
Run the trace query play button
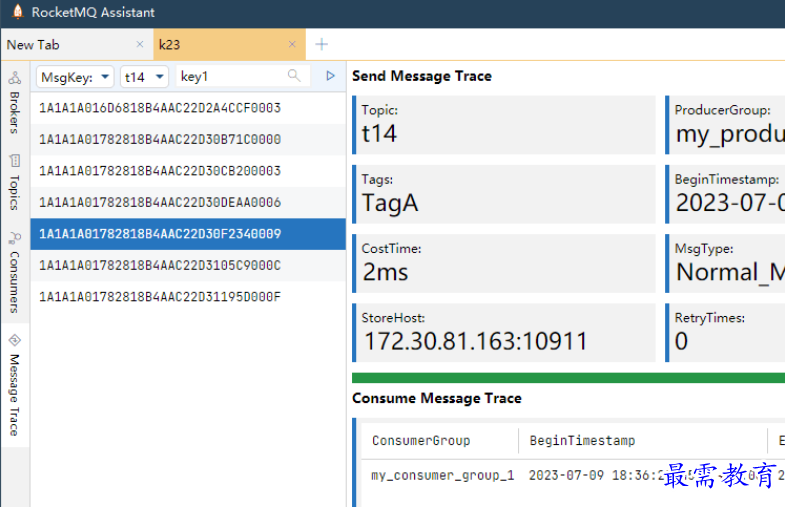[x=330, y=76]
